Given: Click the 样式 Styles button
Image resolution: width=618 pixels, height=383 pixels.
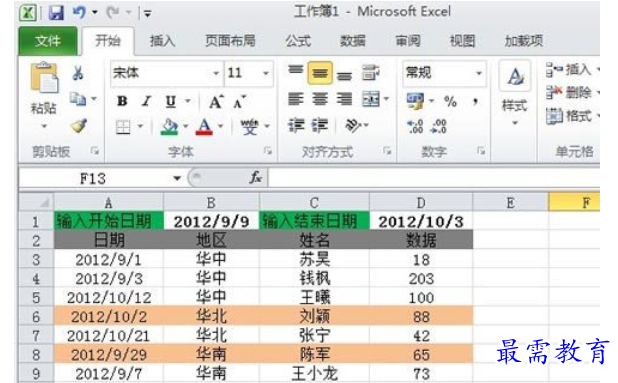Looking at the screenshot, I should [514, 94].
